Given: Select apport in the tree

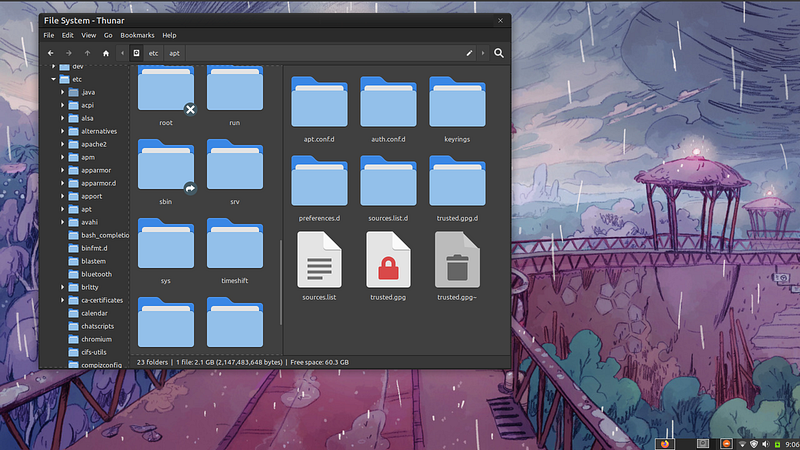Looking at the screenshot, I should coord(92,196).
